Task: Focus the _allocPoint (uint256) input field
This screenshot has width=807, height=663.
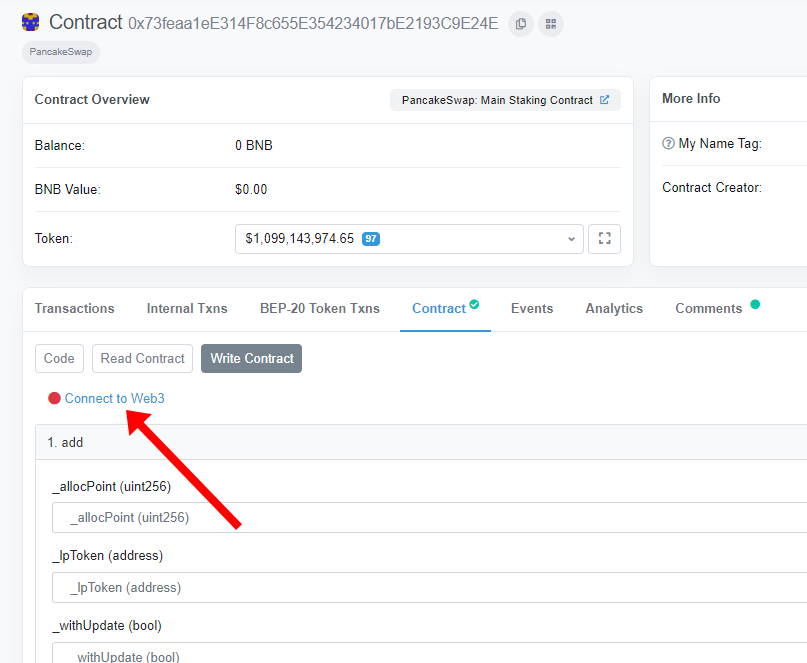Action: (x=429, y=517)
